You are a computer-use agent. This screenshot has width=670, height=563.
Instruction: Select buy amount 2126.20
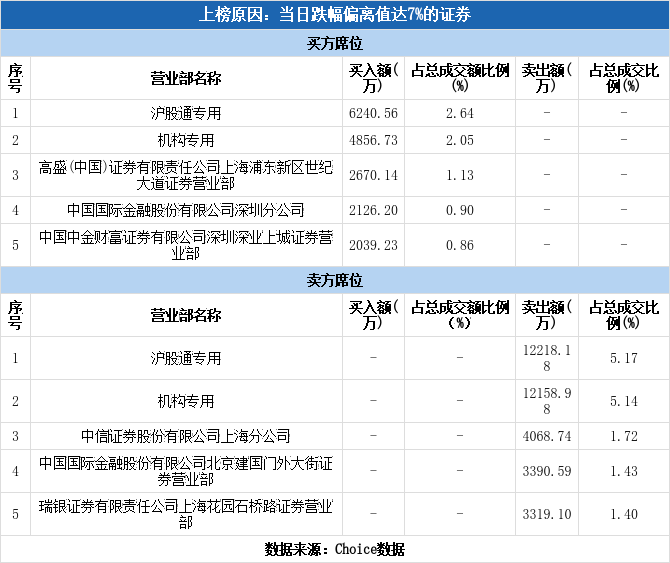373,210
